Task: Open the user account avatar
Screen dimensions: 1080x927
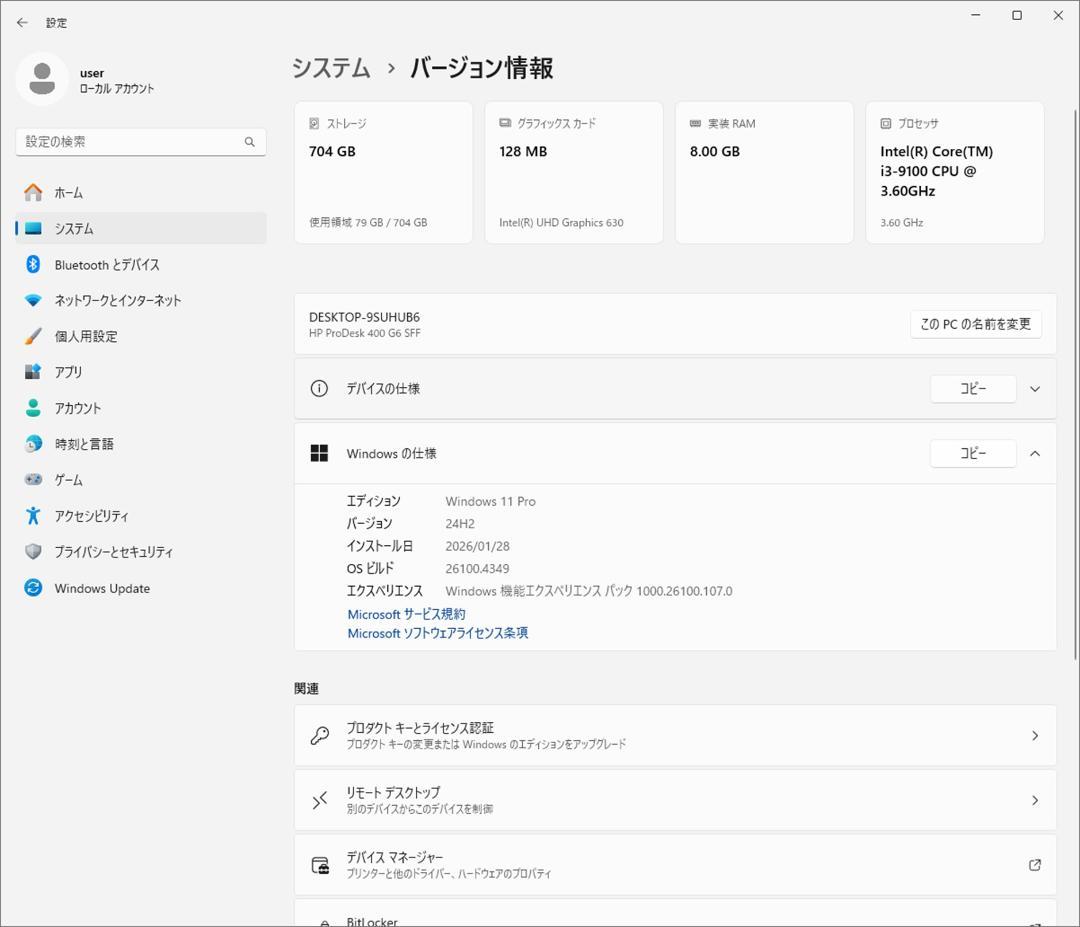Action: pos(42,79)
